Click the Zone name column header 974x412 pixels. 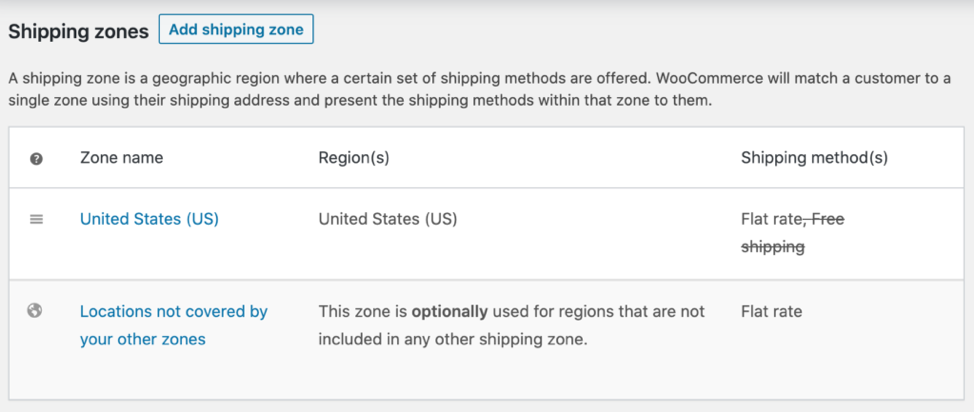pyautogui.click(x=122, y=158)
